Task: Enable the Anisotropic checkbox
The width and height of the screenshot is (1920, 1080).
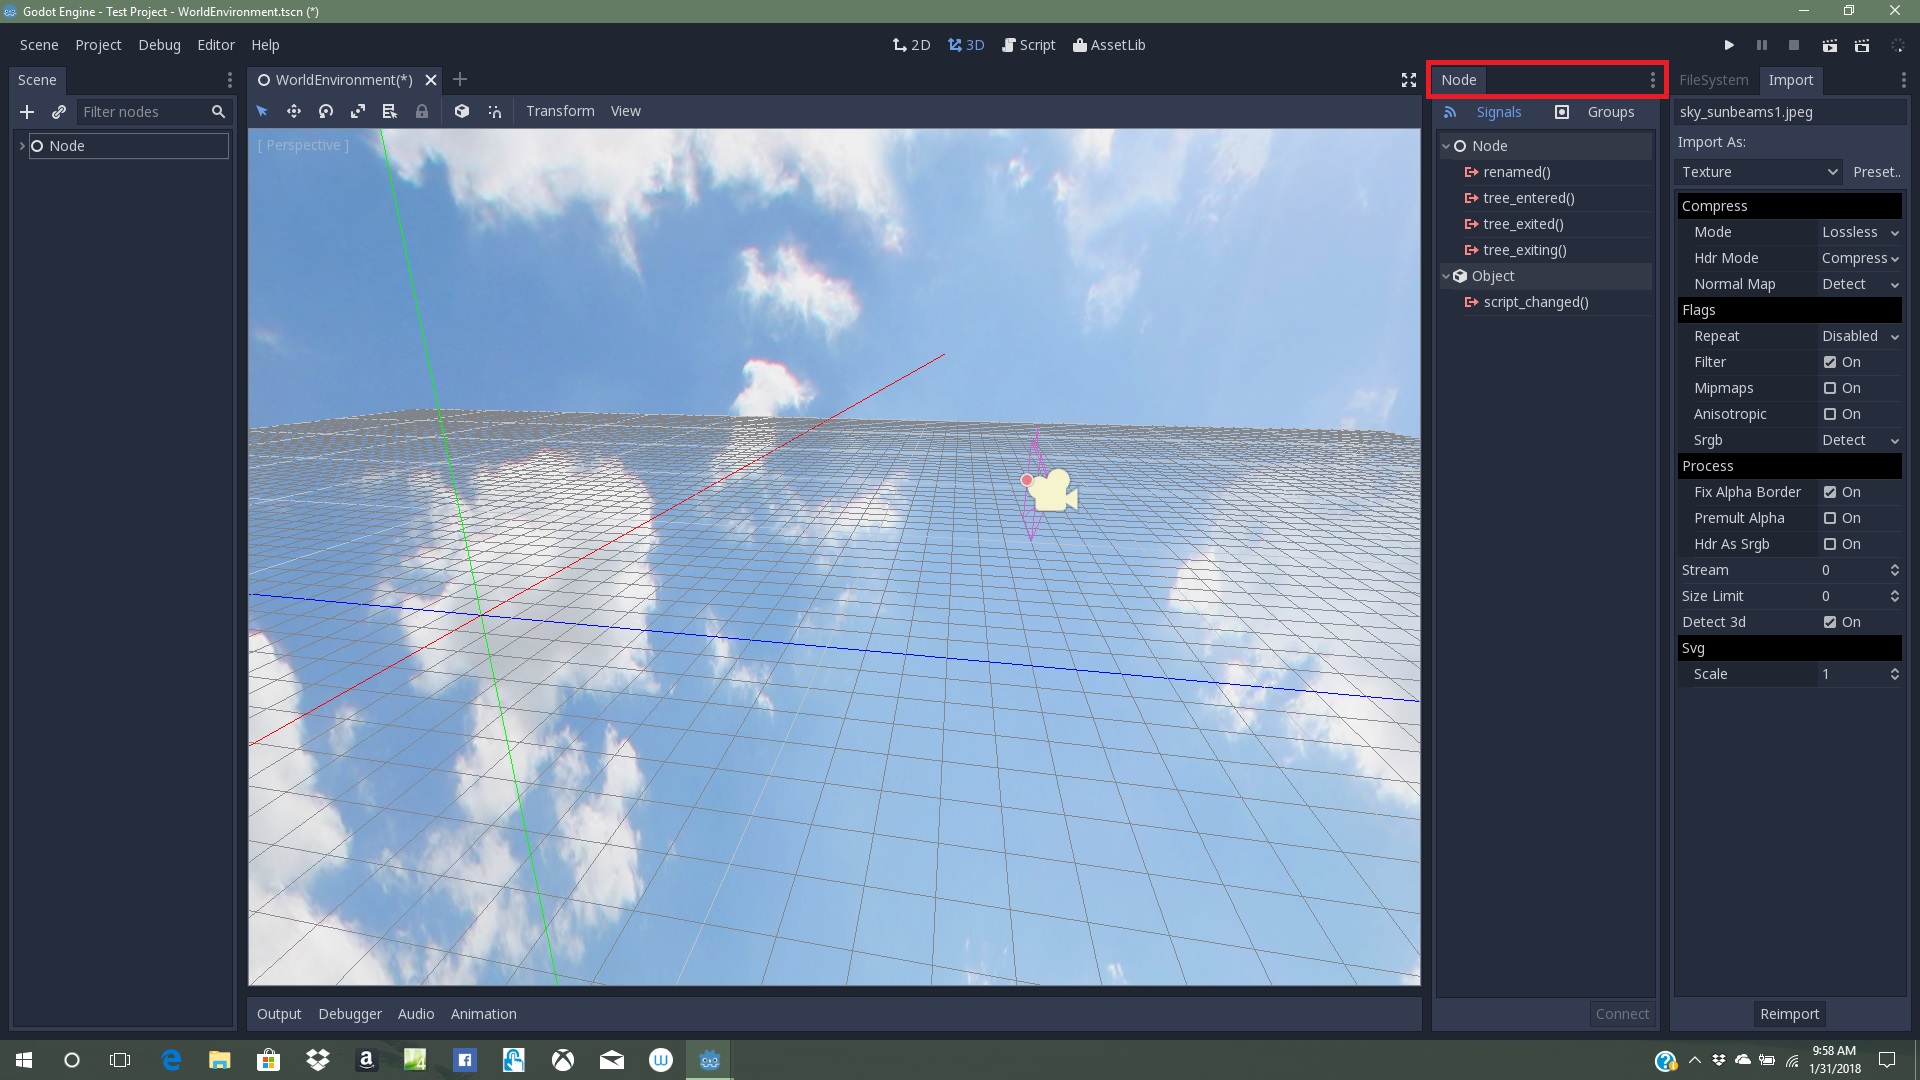Action: point(1830,414)
